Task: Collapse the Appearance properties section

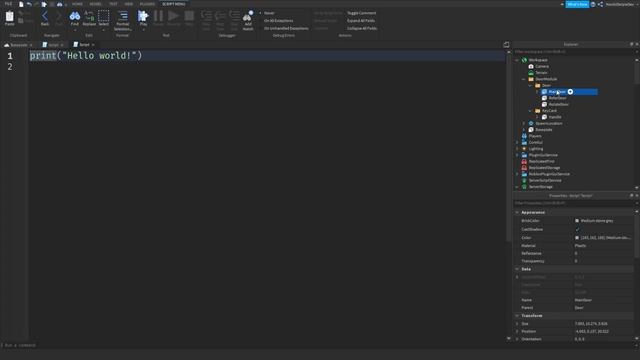Action: coord(517,213)
